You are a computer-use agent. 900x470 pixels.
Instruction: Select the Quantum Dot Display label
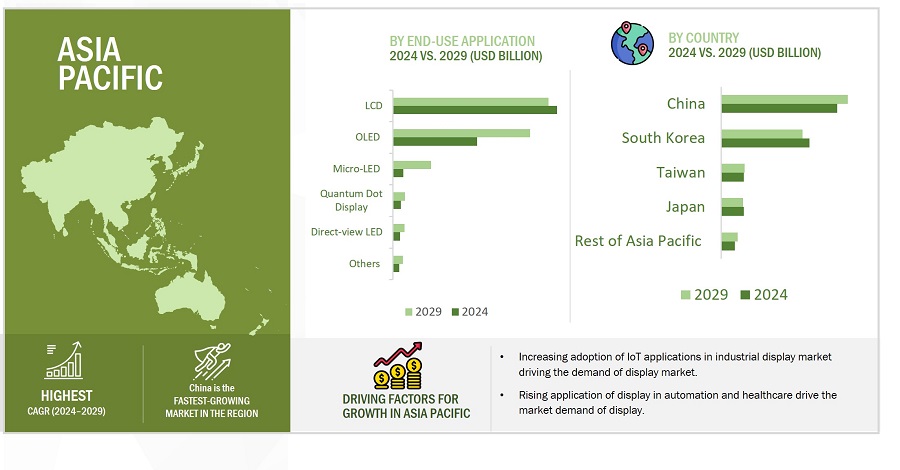tap(349, 200)
